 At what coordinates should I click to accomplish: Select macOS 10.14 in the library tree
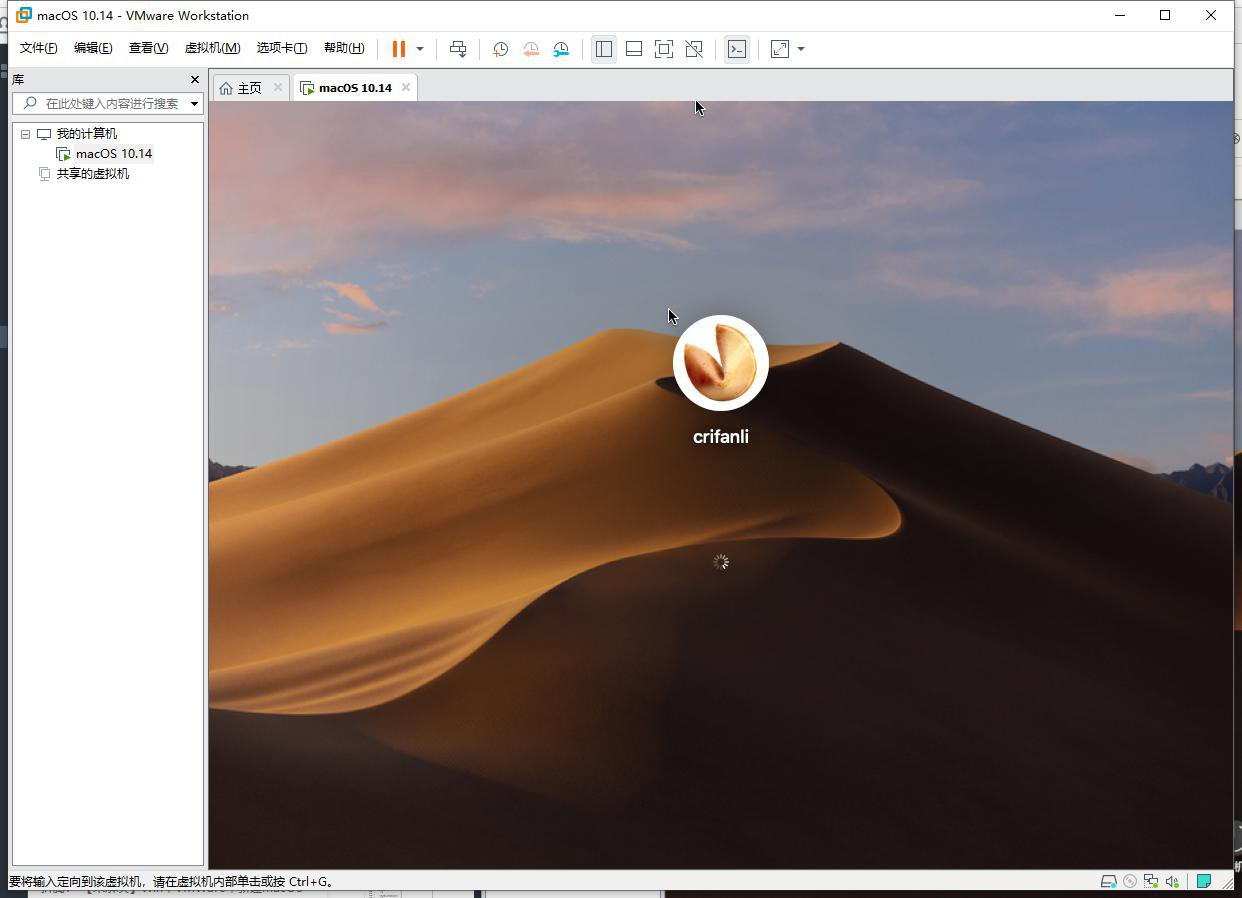pyautogui.click(x=114, y=154)
